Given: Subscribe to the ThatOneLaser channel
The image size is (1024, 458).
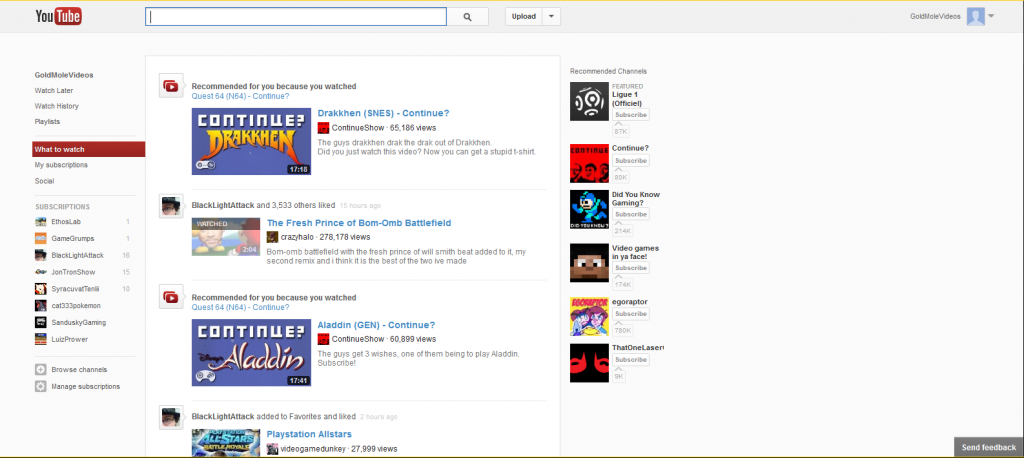Looking at the screenshot, I should pyautogui.click(x=631, y=360).
